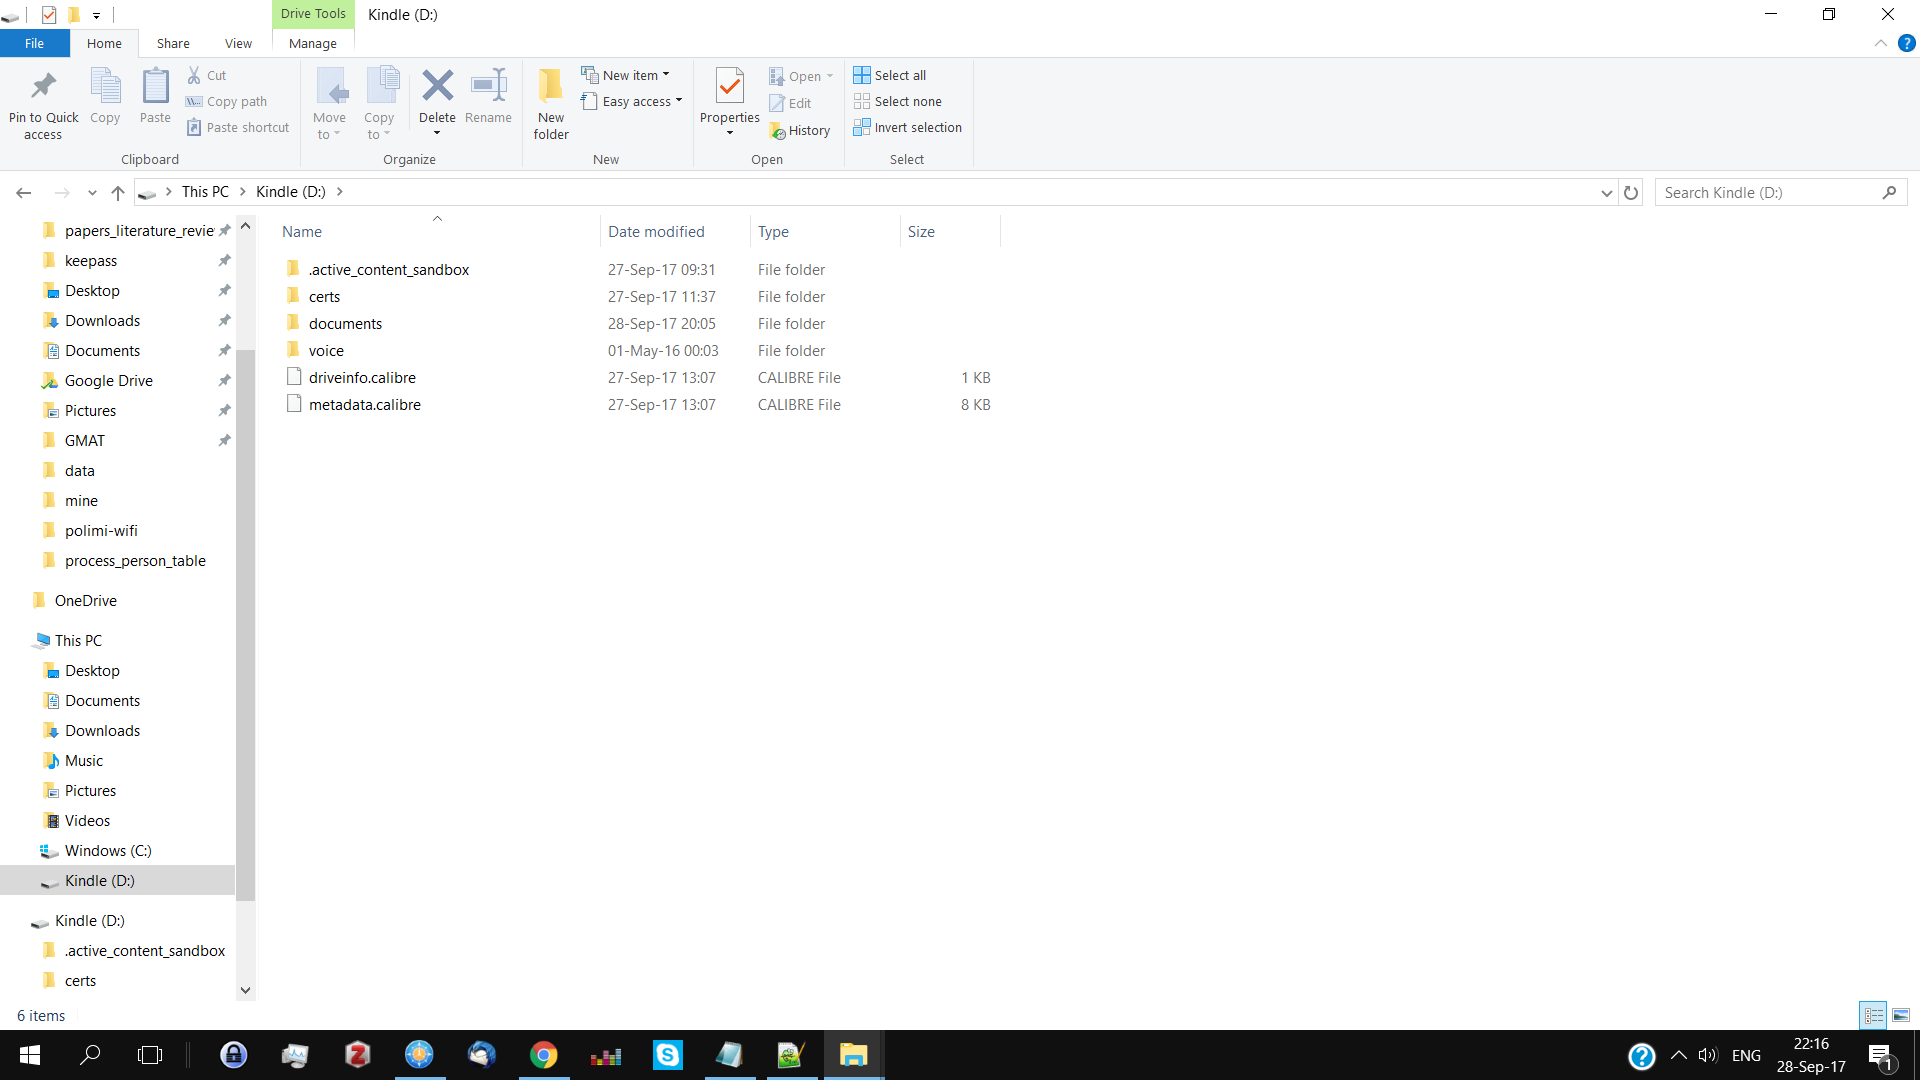Screen dimensions: 1920x1080
Task: Sort files by Date modified column
Action: coord(656,232)
